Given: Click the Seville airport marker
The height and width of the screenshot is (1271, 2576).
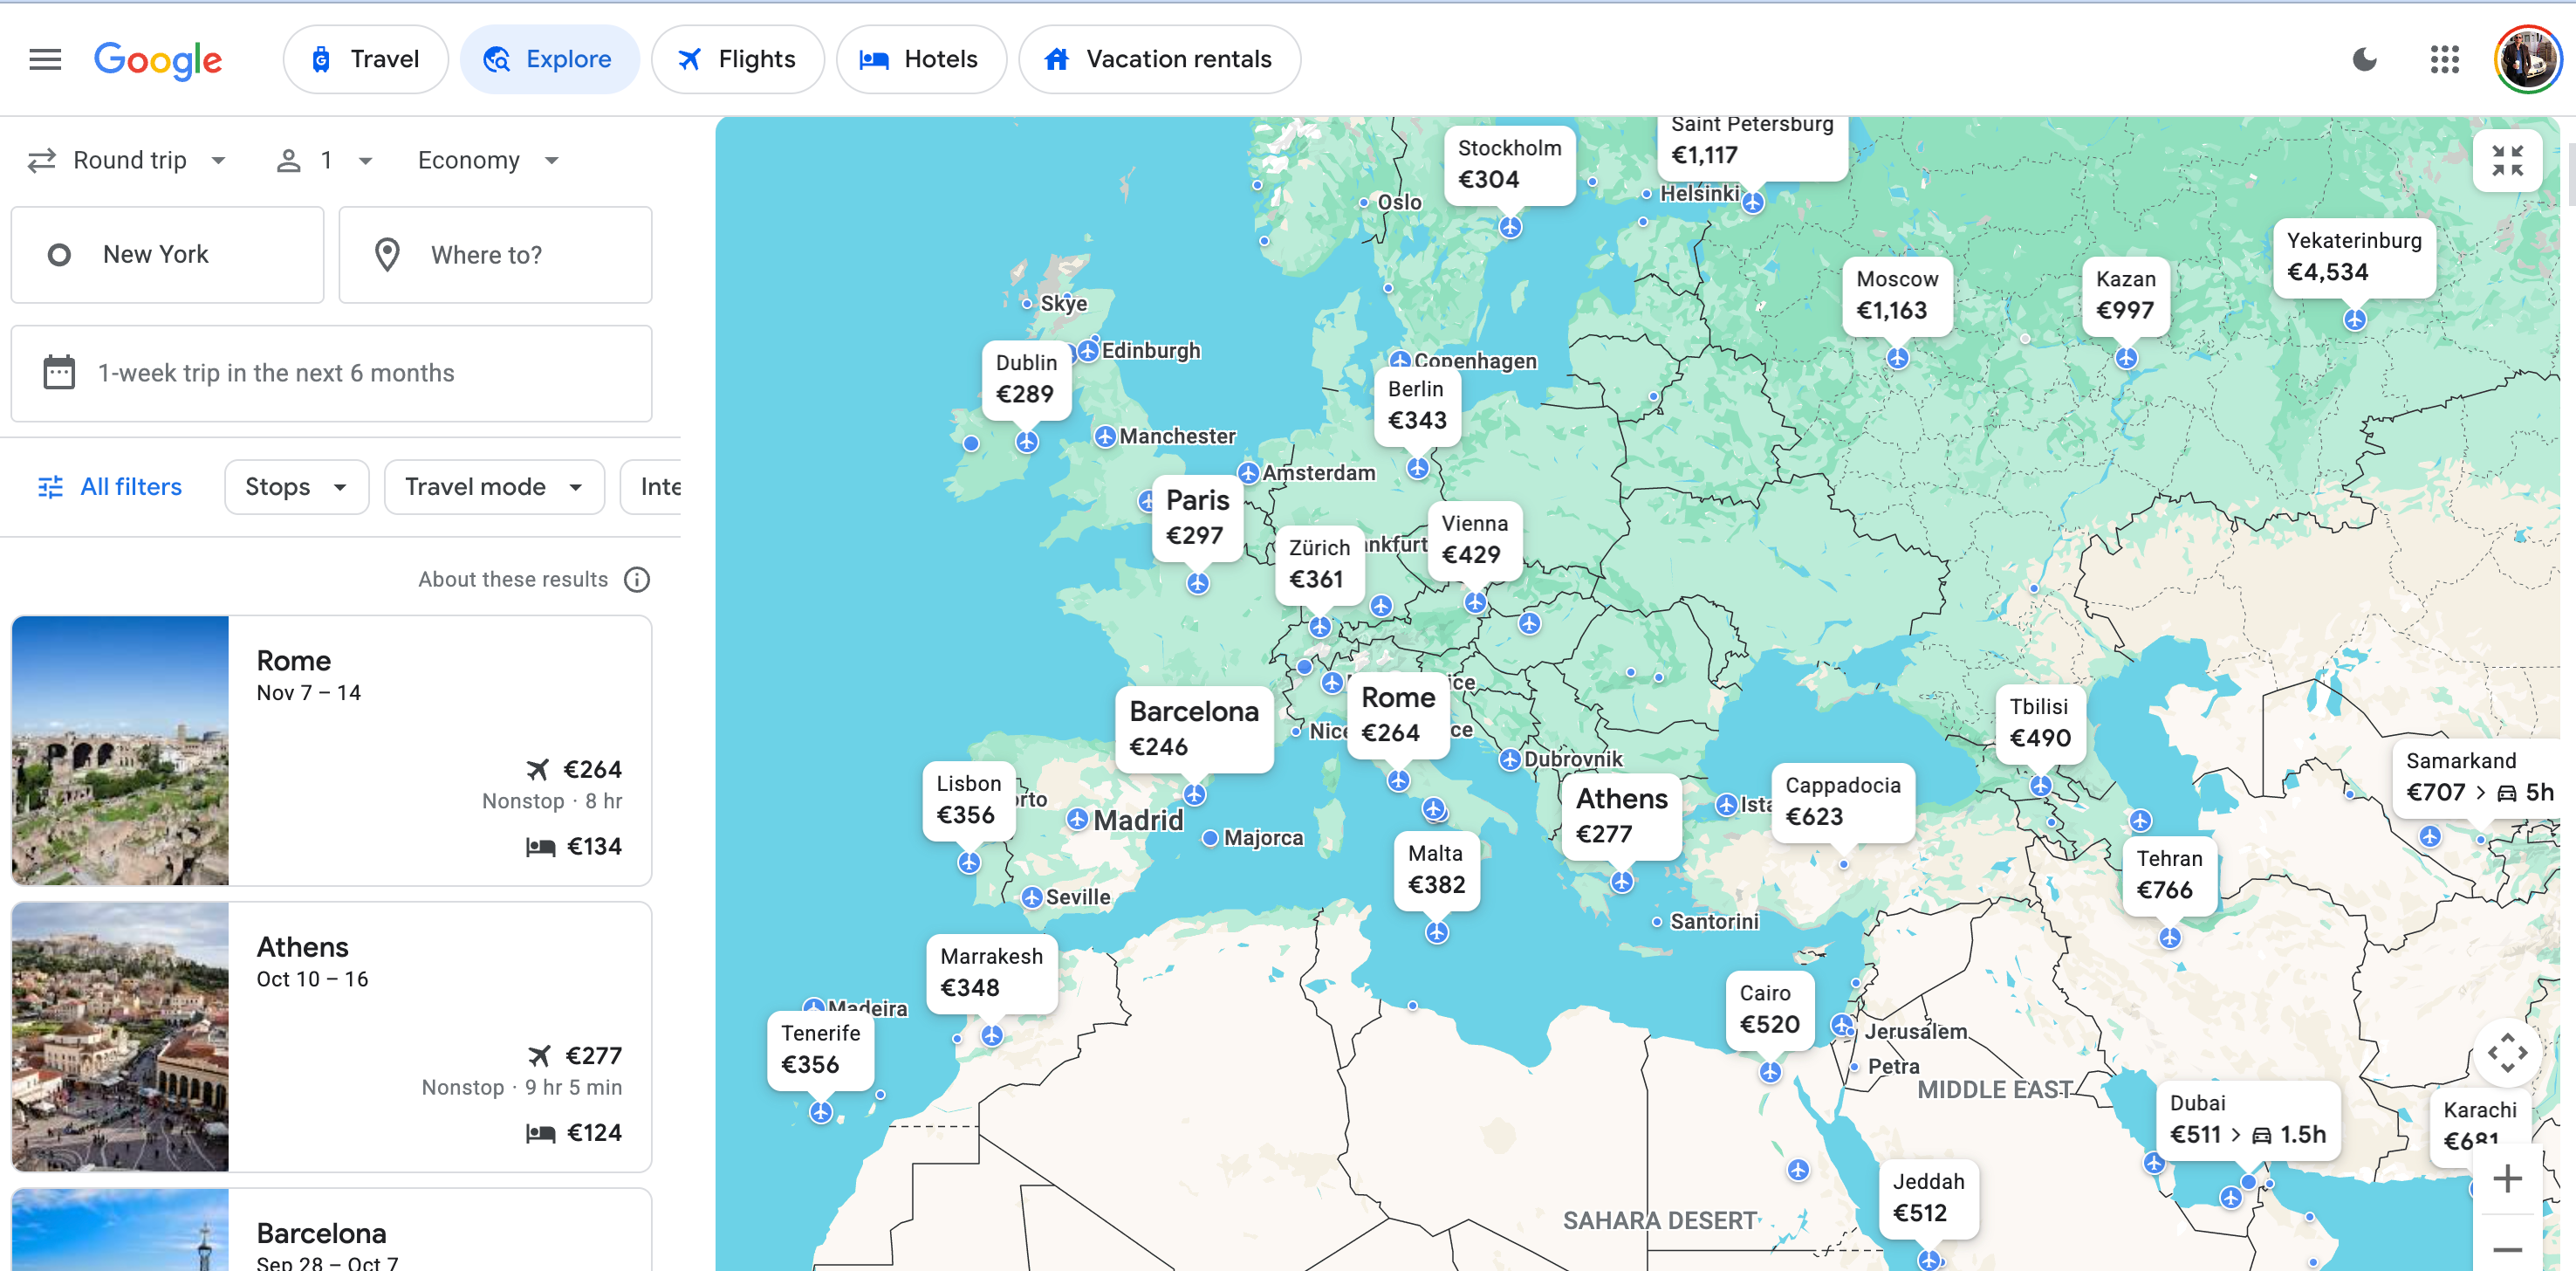Looking at the screenshot, I should [x=1032, y=897].
